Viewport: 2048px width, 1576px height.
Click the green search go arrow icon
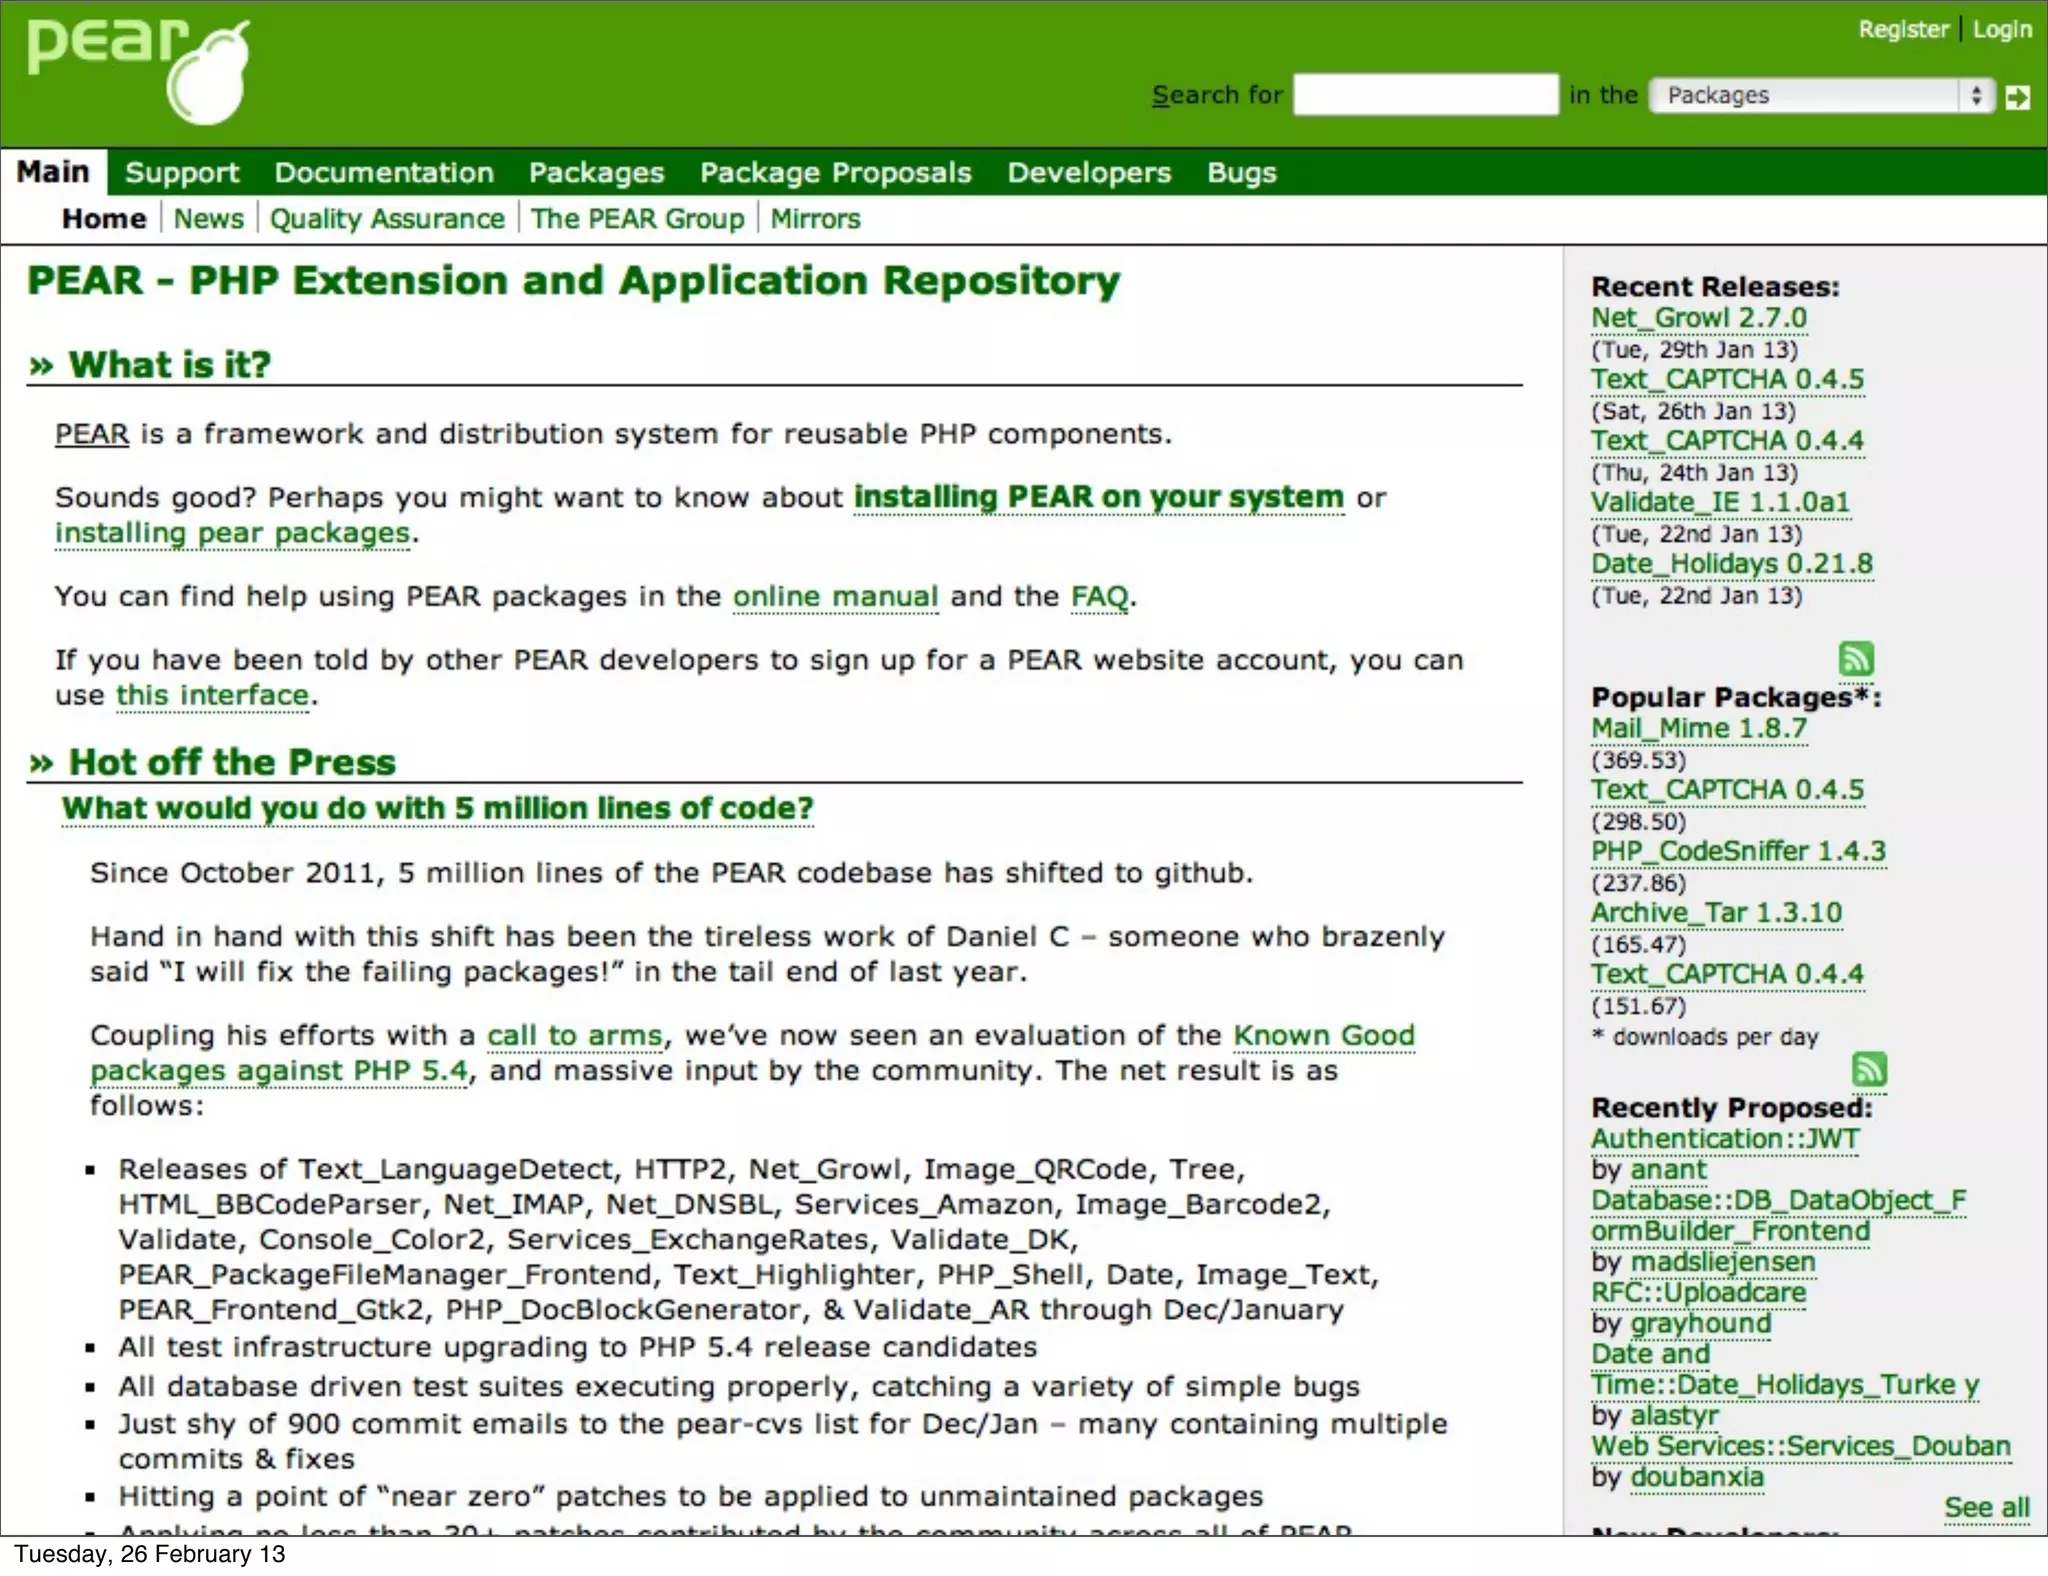coord(2017,97)
